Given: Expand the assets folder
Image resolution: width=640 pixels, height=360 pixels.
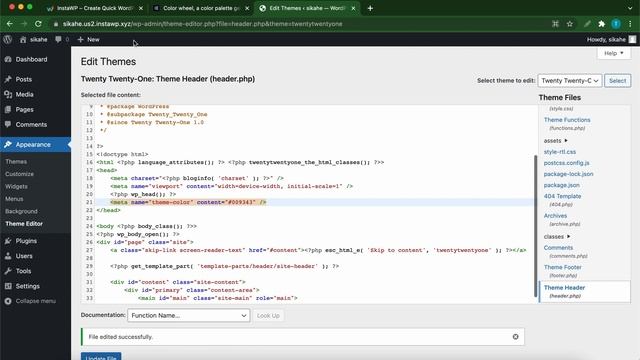Looking at the screenshot, I should 556,141.
